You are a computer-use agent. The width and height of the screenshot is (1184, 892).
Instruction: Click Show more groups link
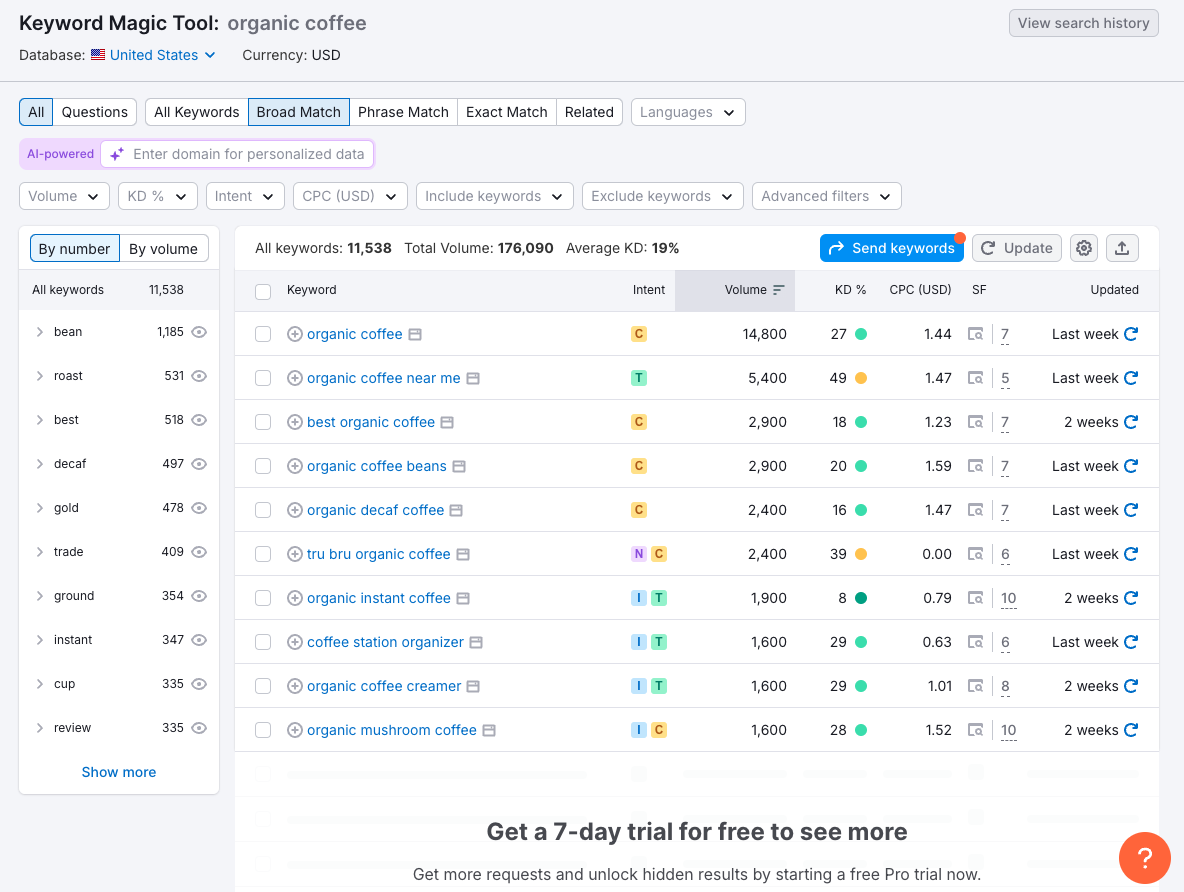[119, 772]
